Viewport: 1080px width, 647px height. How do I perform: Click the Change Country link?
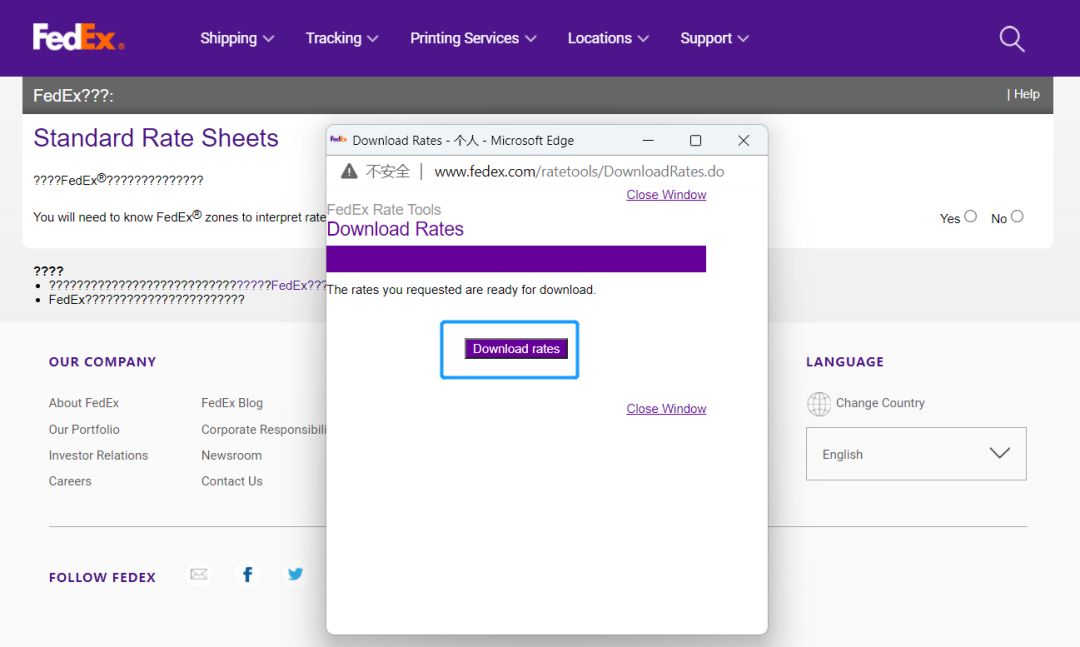pos(880,403)
